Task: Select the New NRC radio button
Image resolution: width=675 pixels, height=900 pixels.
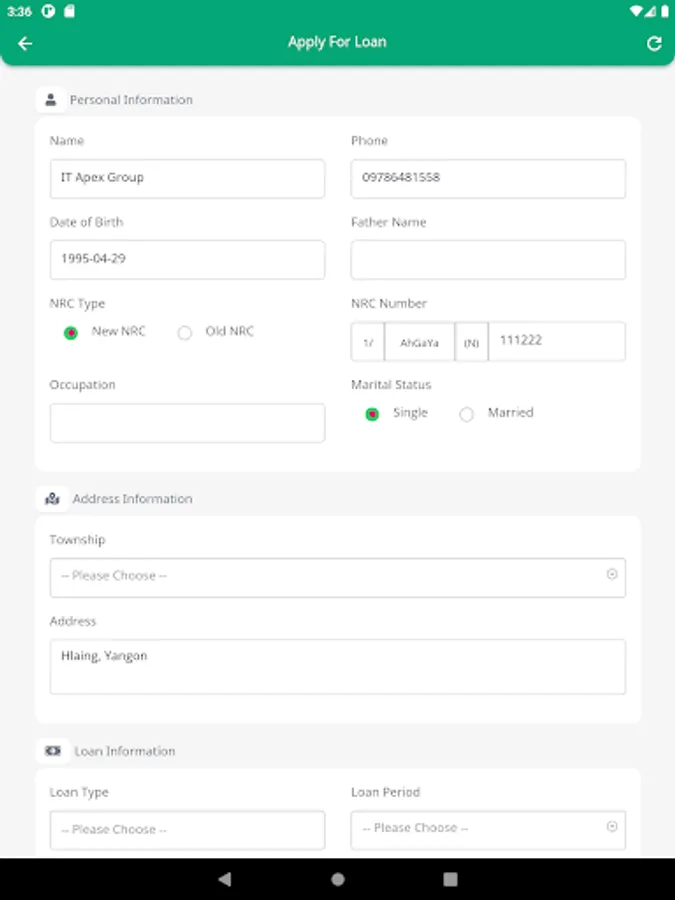Action: click(71, 333)
